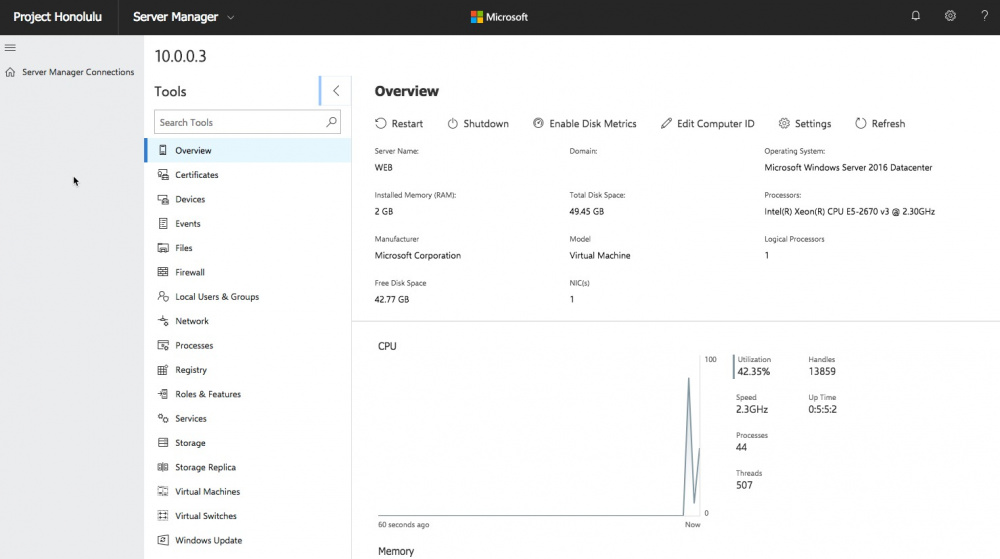Focus the Search Tools input field

[238, 122]
